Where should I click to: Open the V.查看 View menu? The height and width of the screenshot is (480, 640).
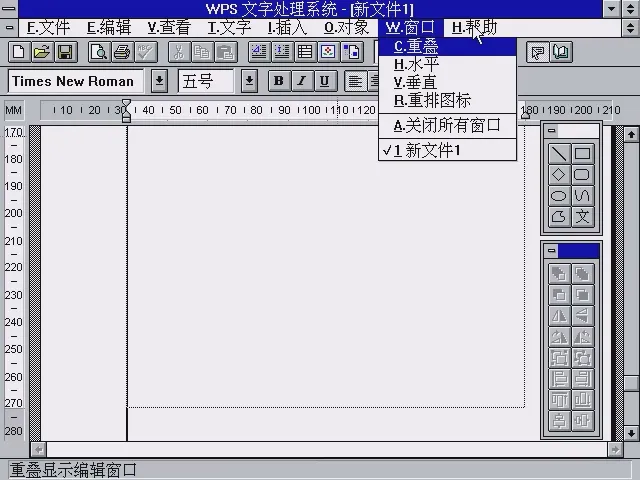pos(169,28)
